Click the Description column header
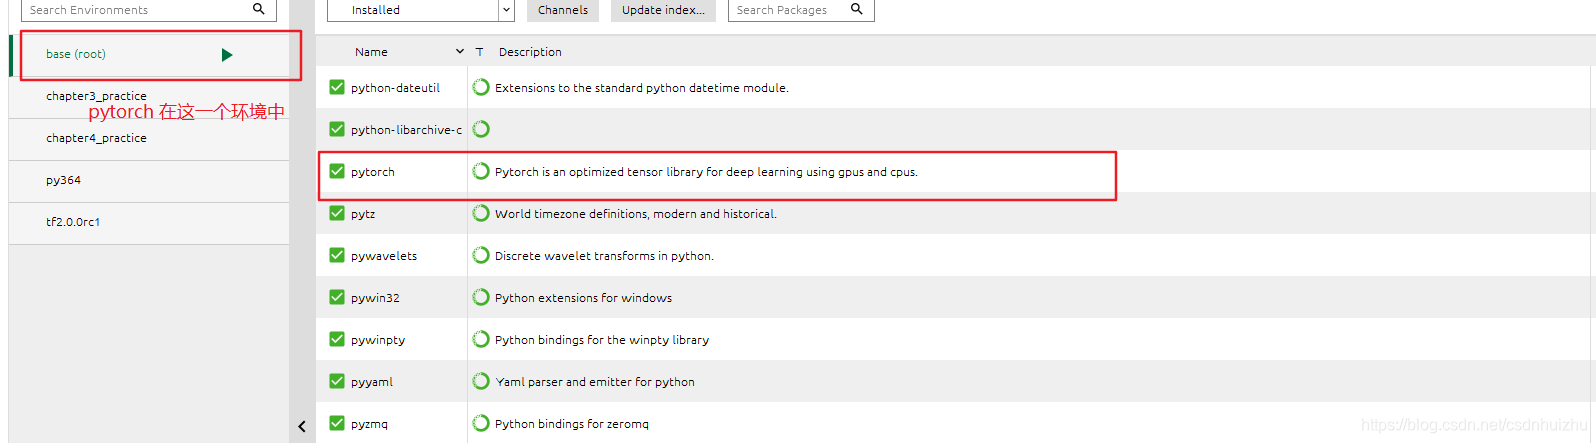The width and height of the screenshot is (1596, 443). pyautogui.click(x=530, y=51)
